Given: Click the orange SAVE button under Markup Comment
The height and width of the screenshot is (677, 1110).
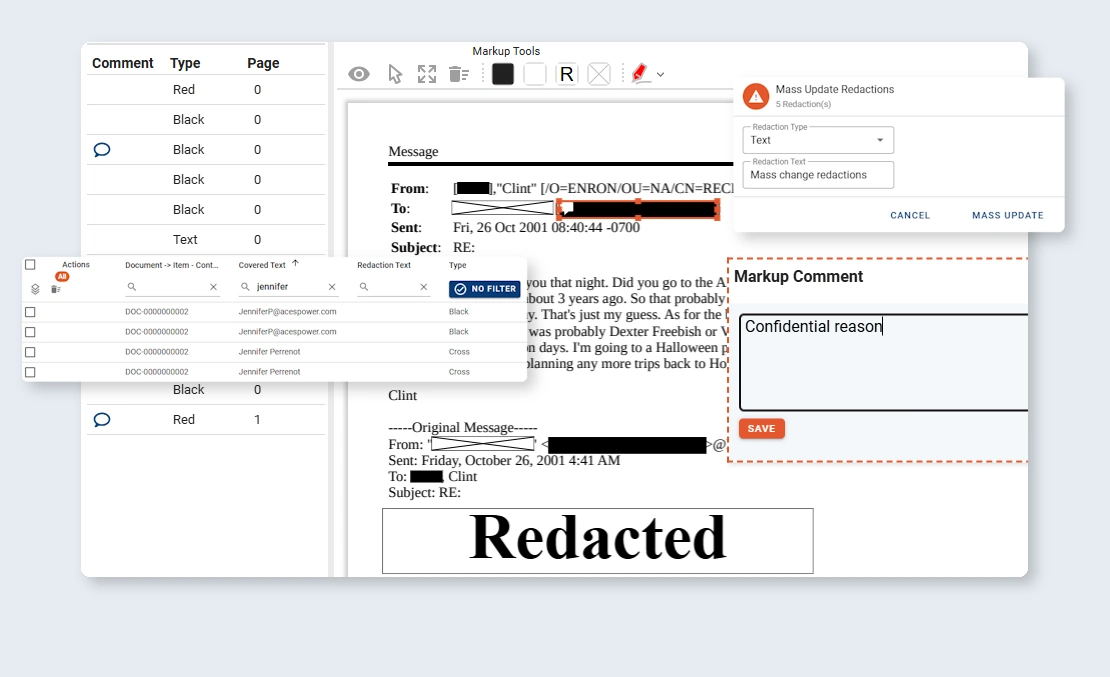Looking at the screenshot, I should [761, 428].
